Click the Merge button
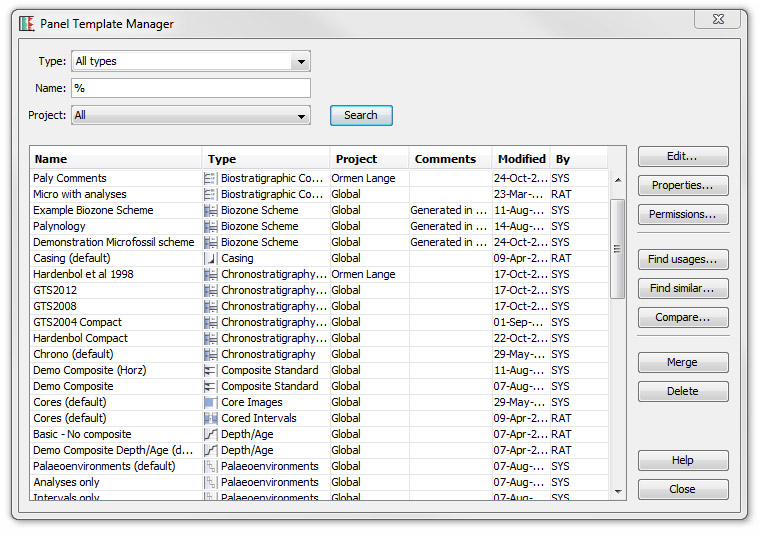The width and height of the screenshot is (759, 534). tap(683, 362)
